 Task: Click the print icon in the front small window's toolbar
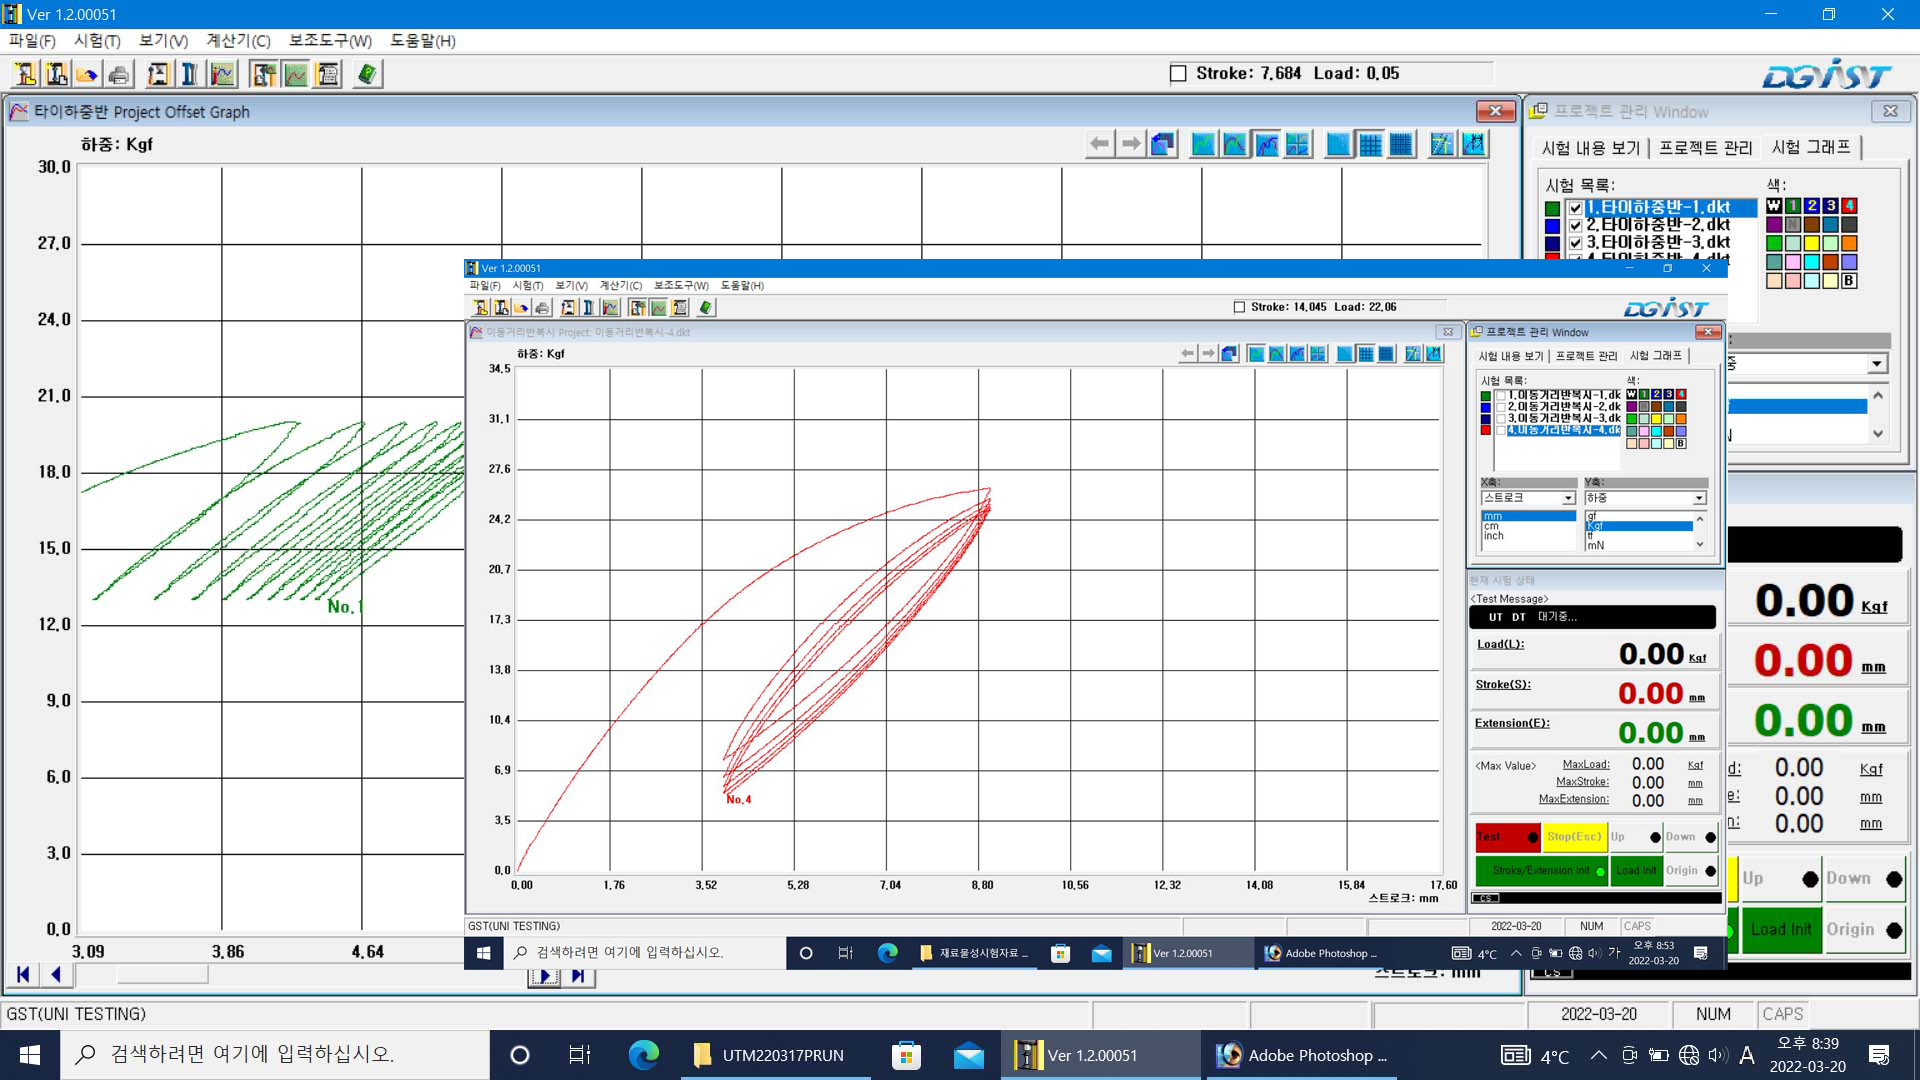(x=542, y=308)
